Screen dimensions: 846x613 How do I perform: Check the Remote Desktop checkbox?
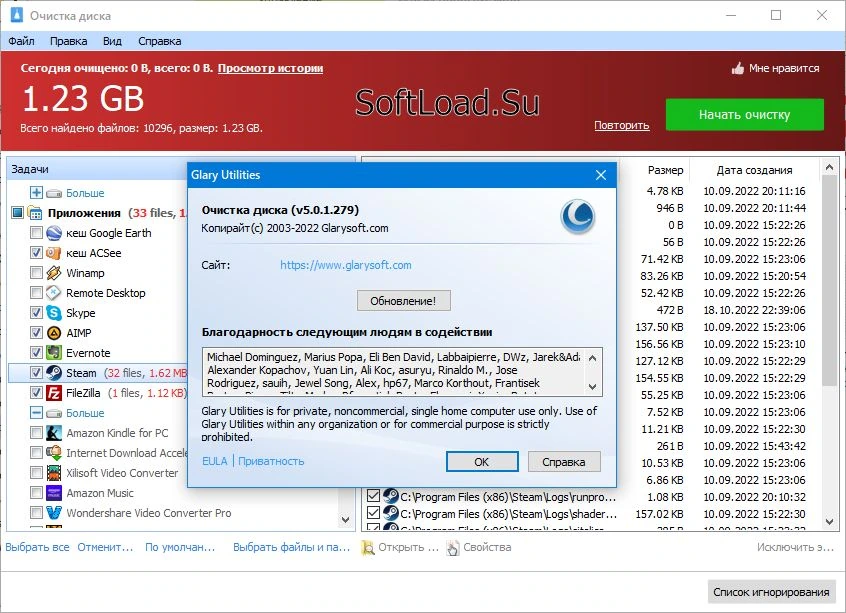(36, 293)
